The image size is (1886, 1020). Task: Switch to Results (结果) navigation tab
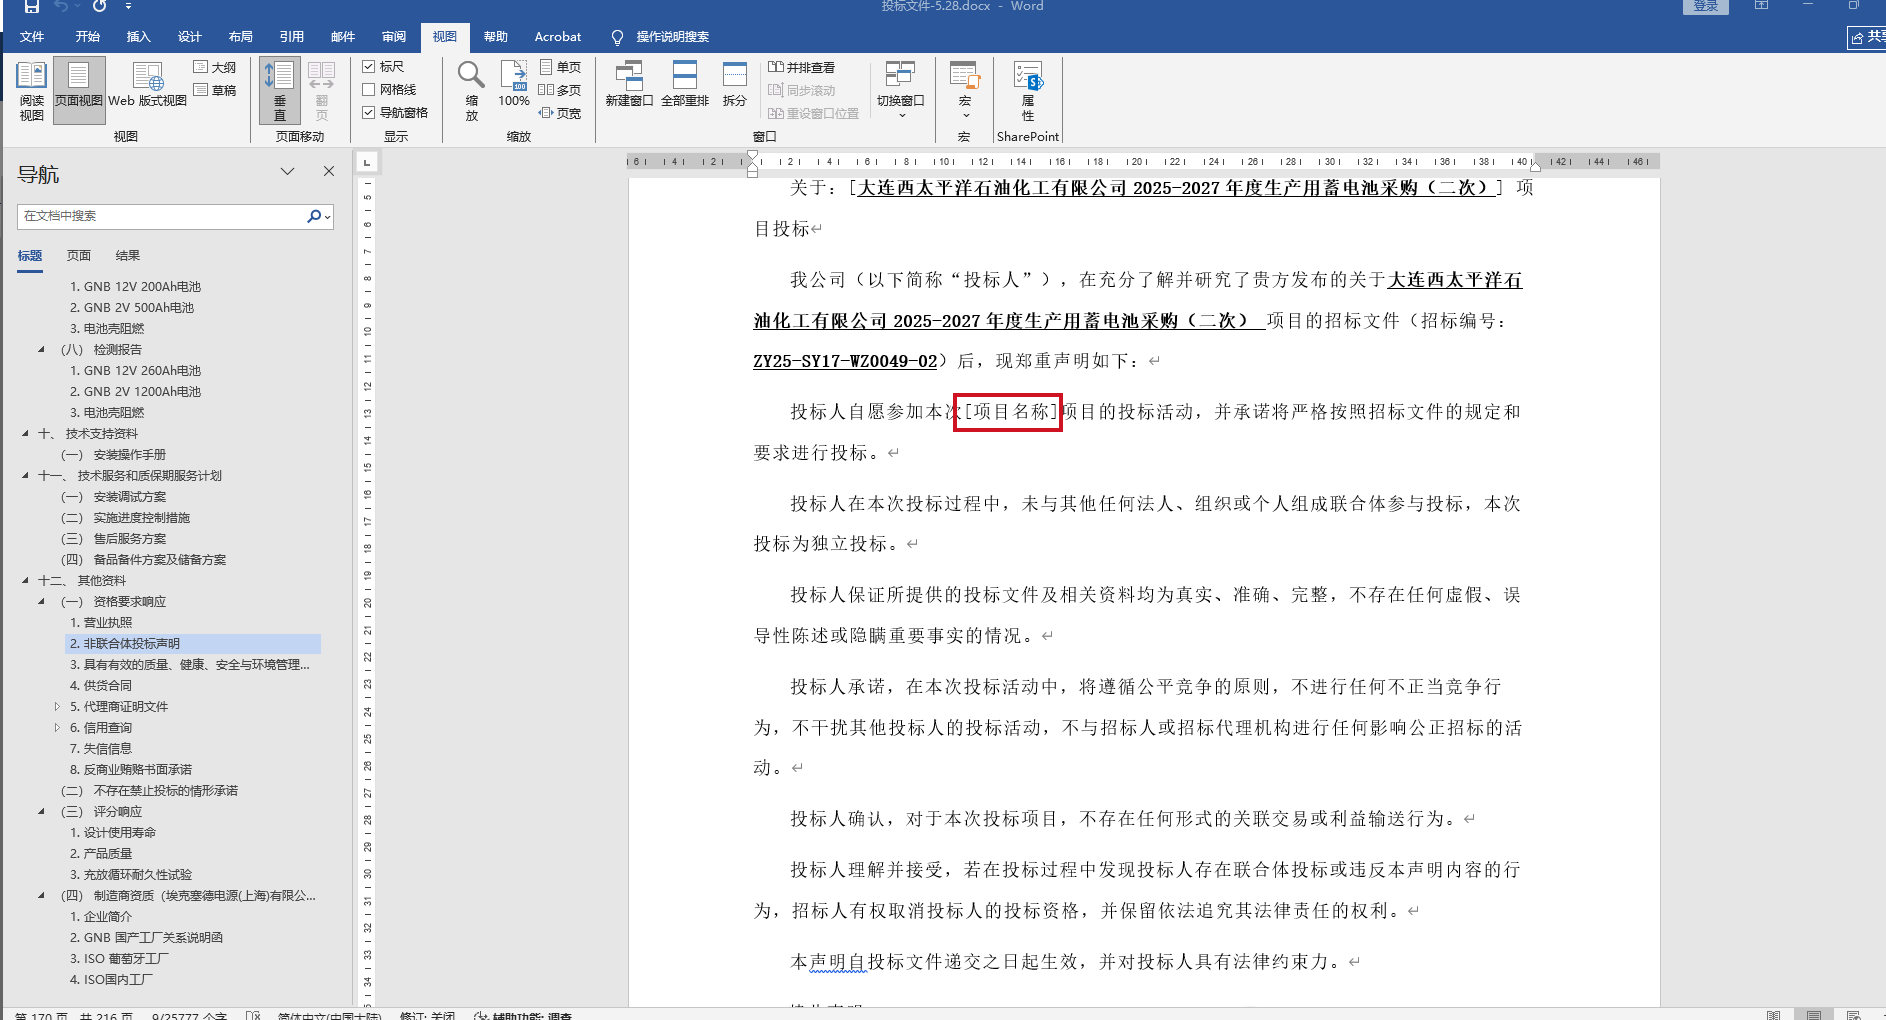click(x=128, y=256)
